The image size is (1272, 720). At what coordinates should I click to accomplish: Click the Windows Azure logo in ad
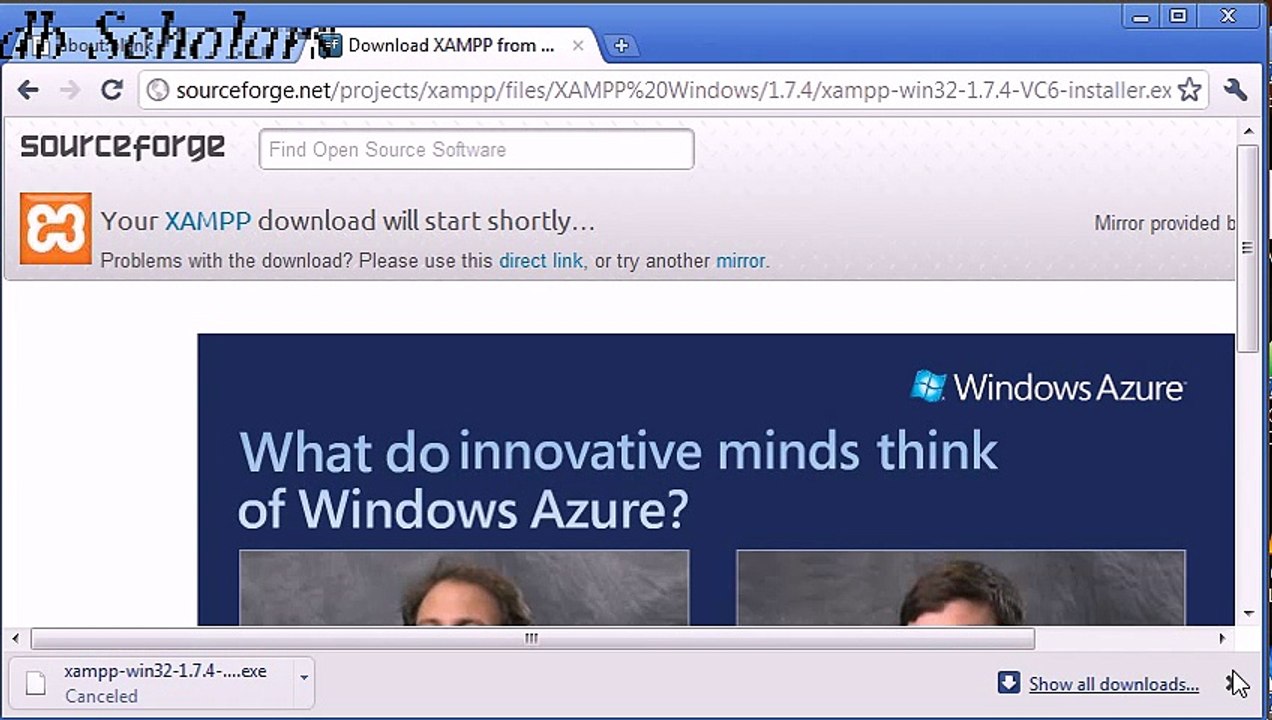[1047, 387]
